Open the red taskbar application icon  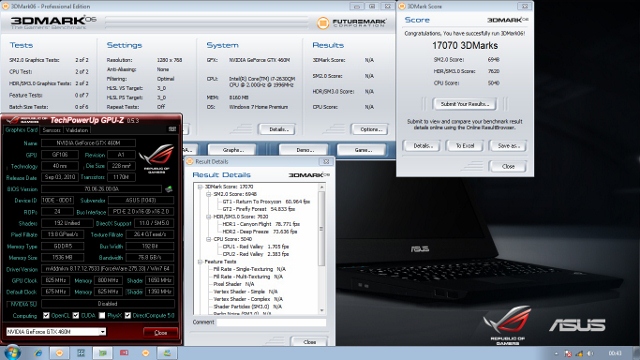pos(124,353)
